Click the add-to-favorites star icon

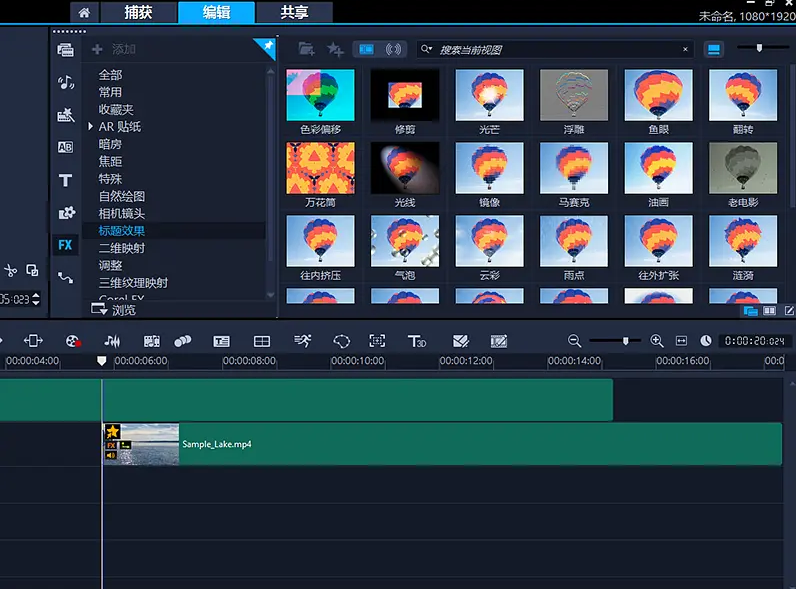(335, 49)
